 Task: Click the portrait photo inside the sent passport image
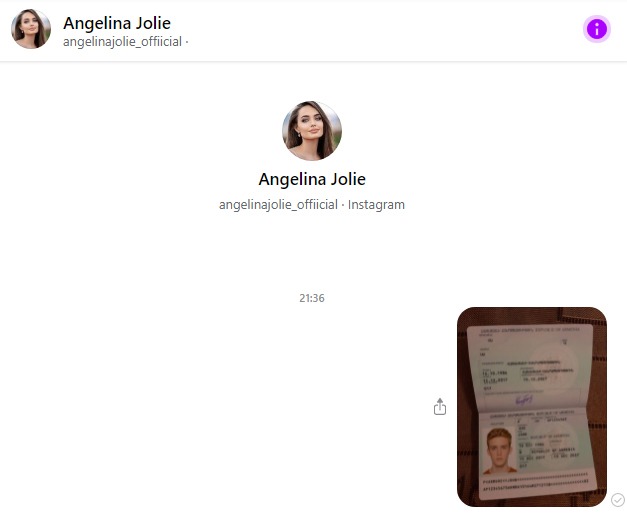499,451
